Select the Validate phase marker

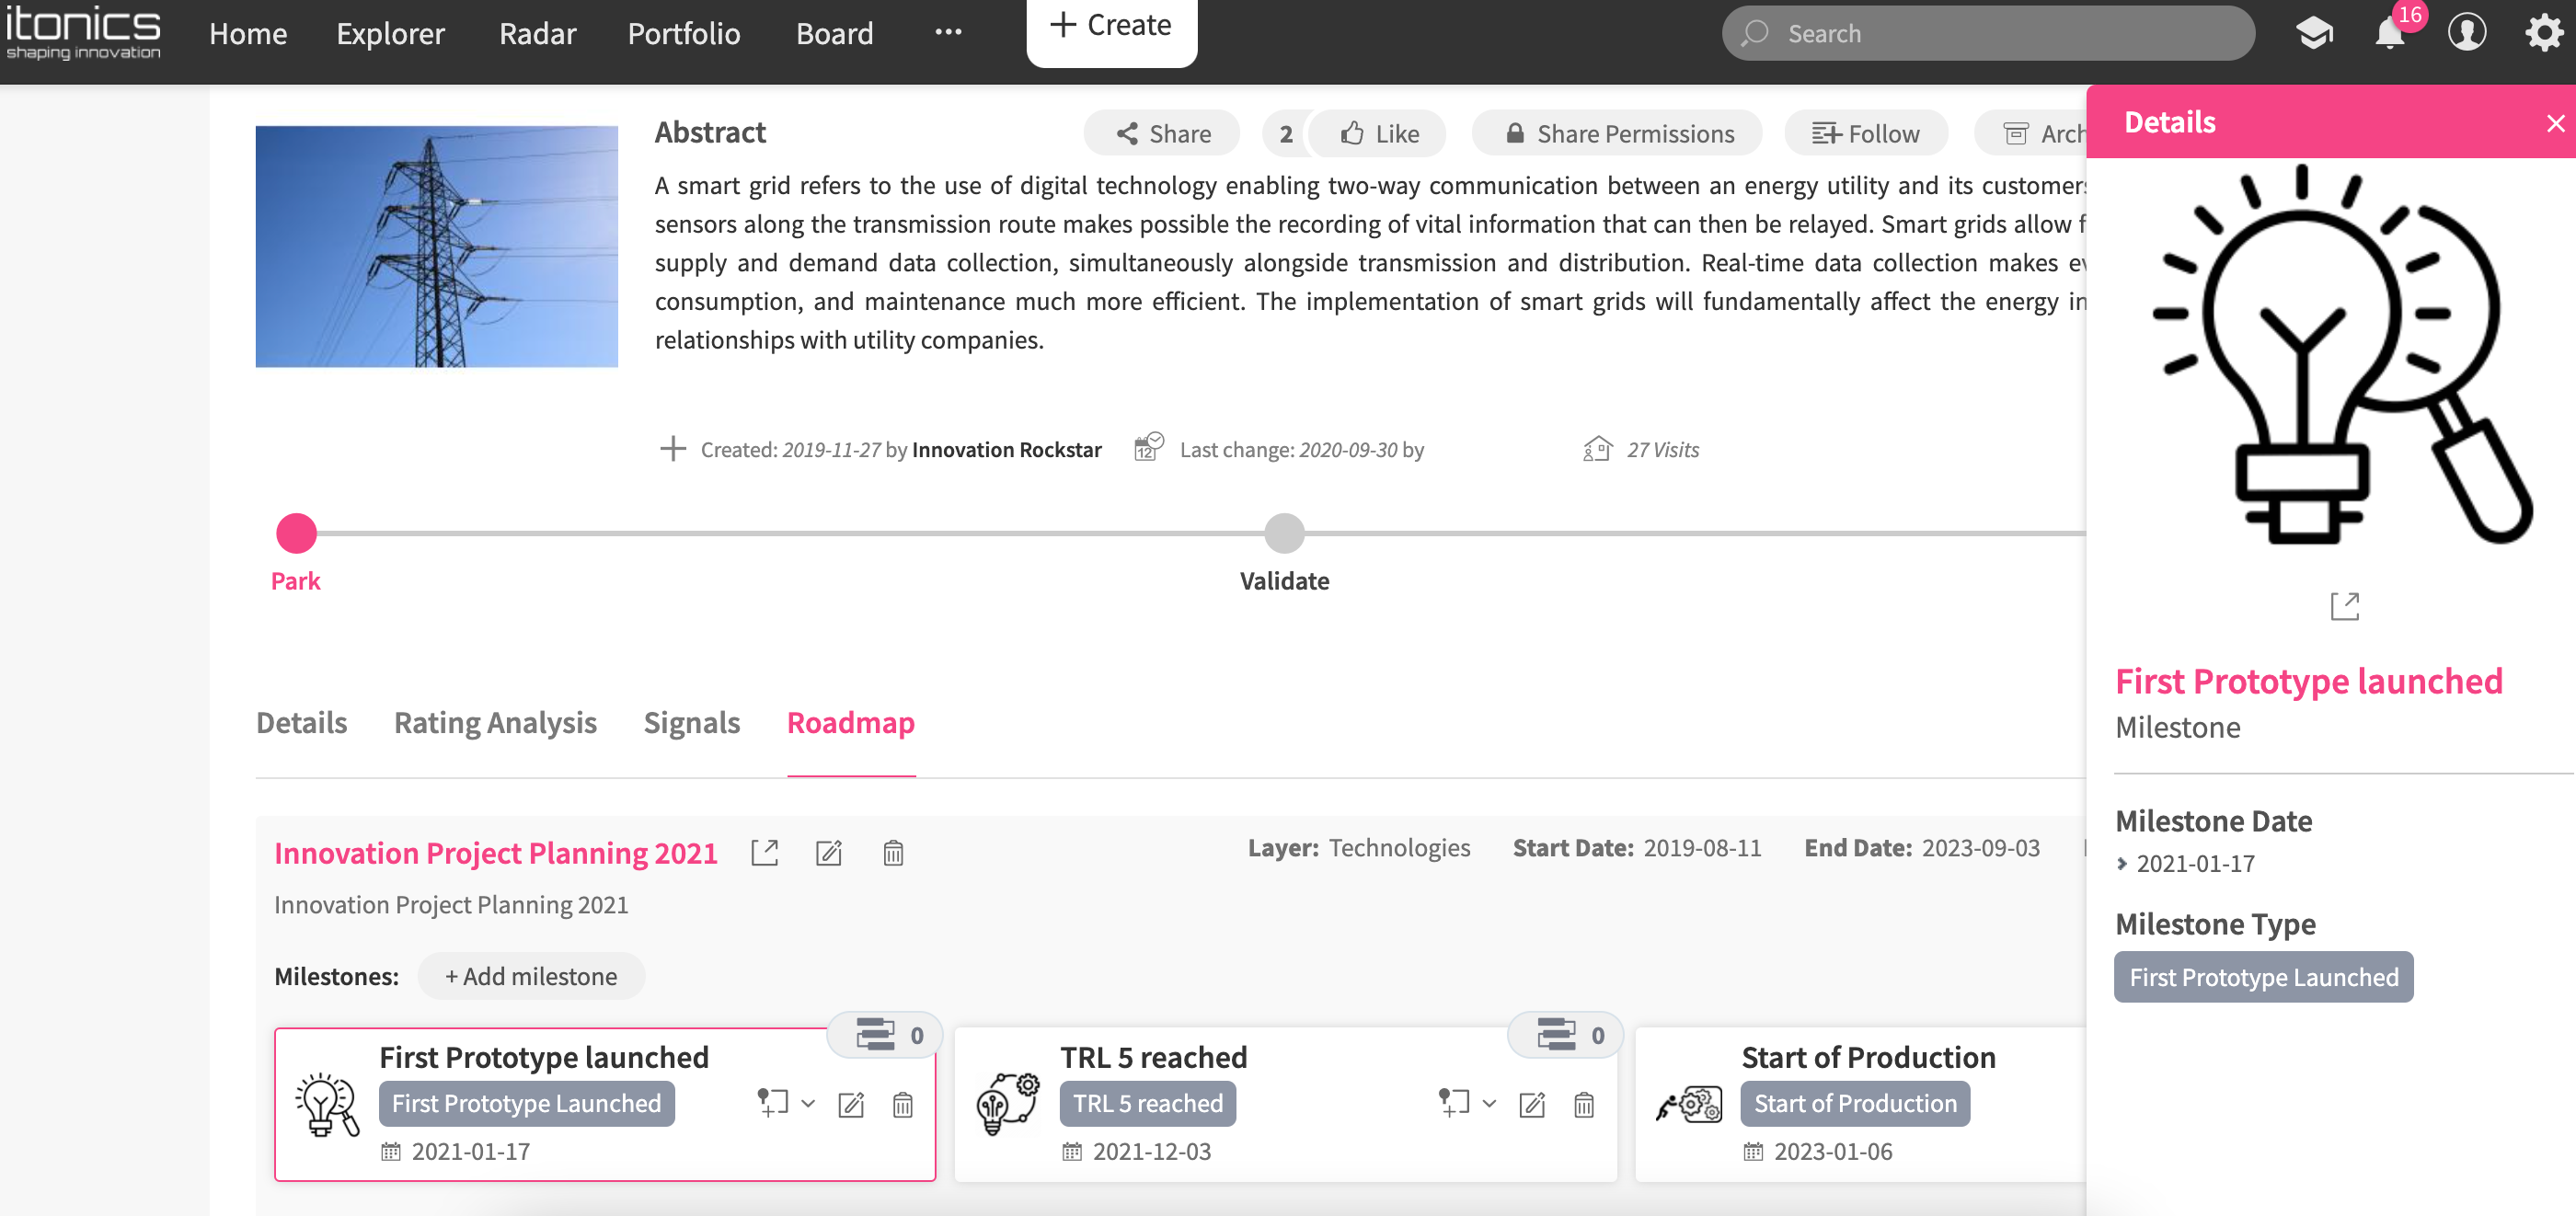pos(1284,534)
